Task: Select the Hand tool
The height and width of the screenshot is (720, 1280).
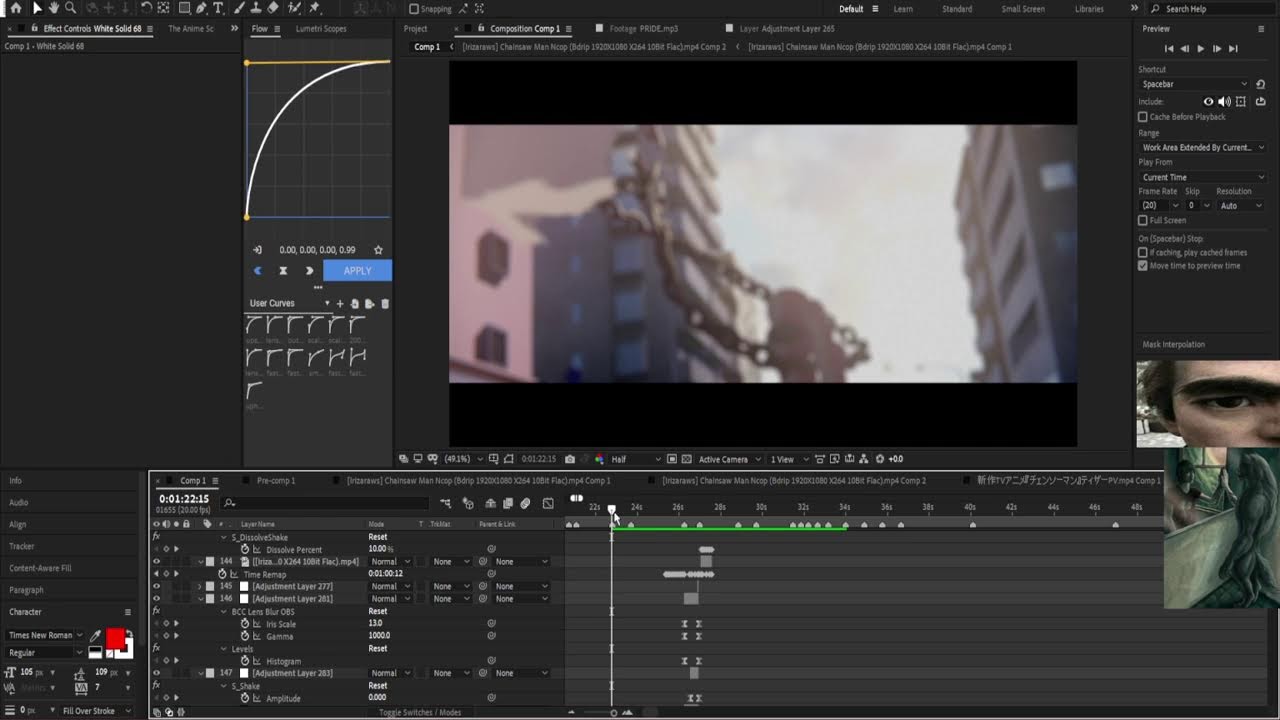Action: pos(53,8)
